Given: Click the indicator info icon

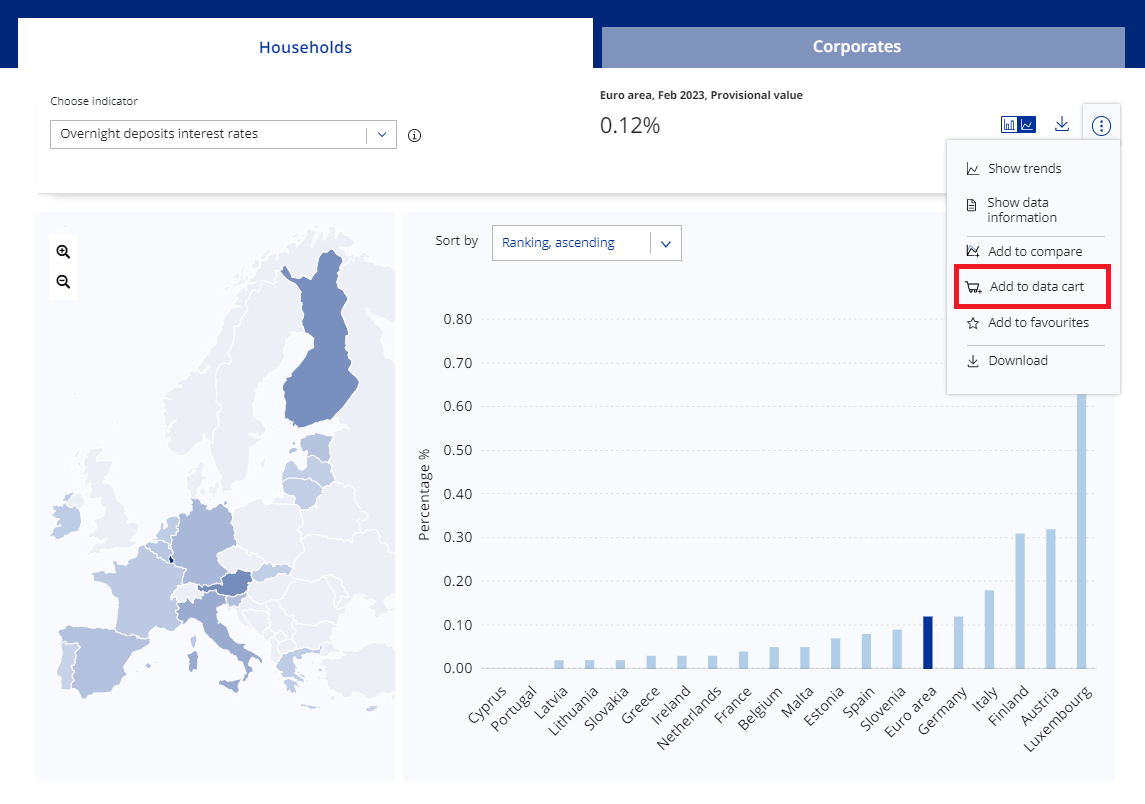Looking at the screenshot, I should 414,136.
